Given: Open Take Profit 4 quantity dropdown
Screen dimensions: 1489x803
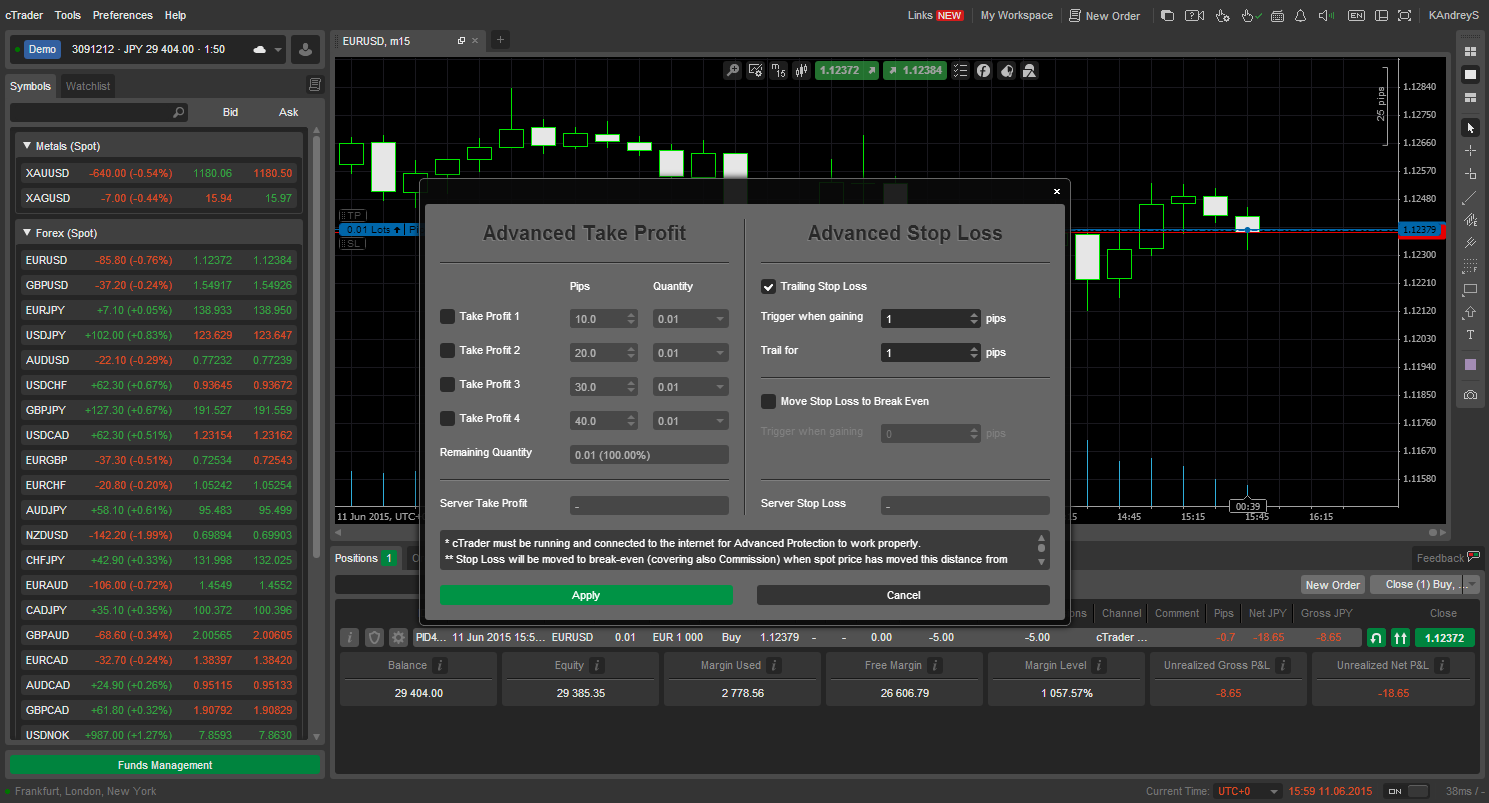Looking at the screenshot, I should (691, 421).
